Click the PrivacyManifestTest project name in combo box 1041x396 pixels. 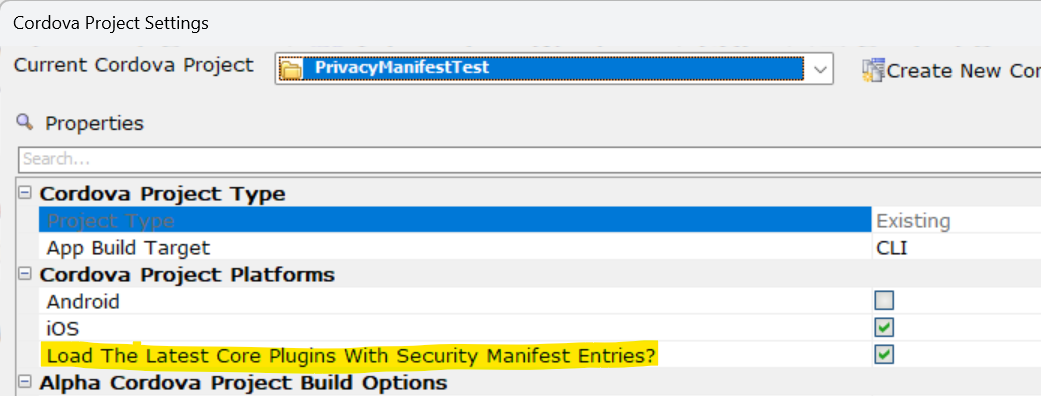[x=402, y=68]
